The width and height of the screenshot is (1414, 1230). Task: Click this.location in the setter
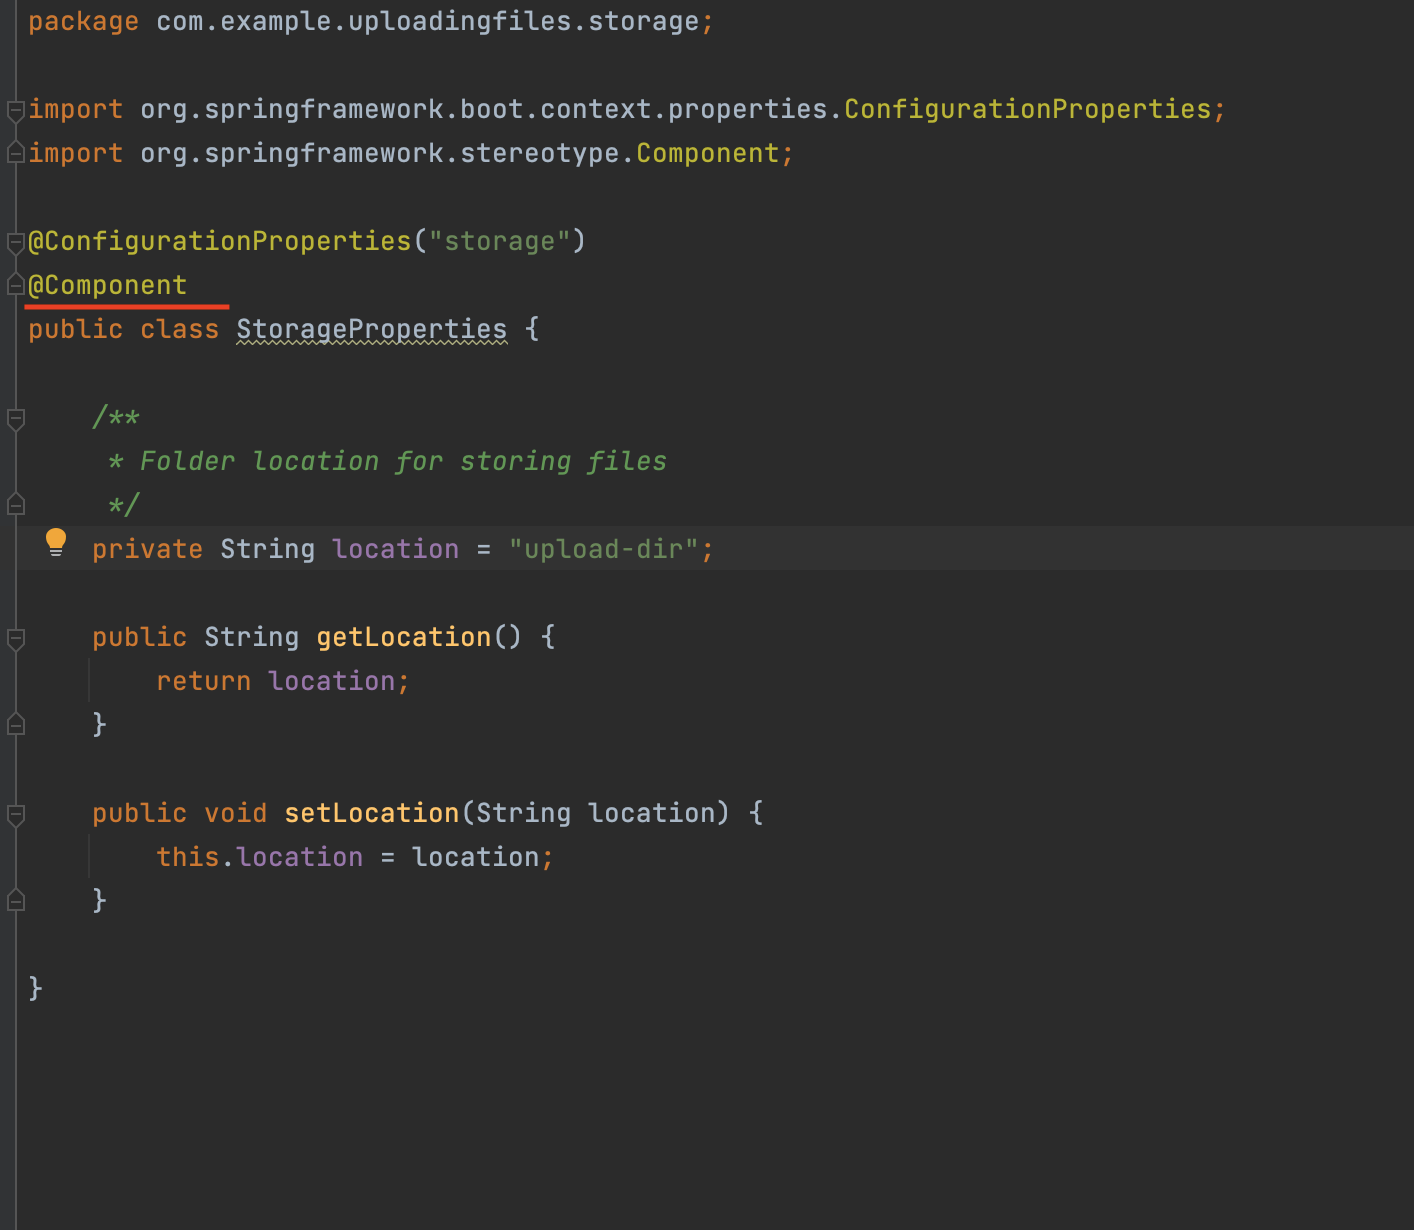click(260, 857)
